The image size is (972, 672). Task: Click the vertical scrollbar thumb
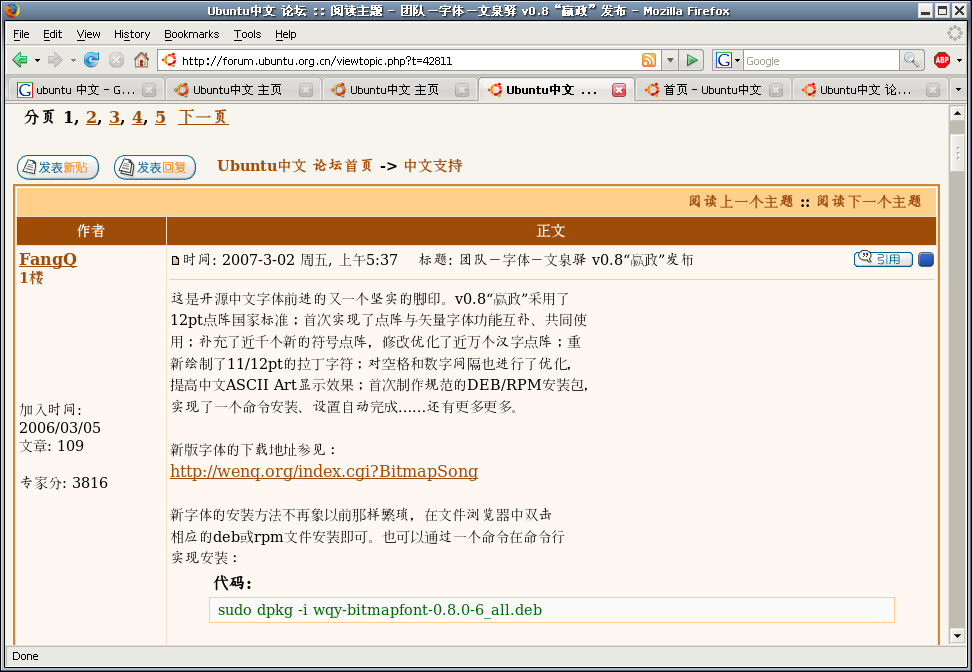[958, 153]
